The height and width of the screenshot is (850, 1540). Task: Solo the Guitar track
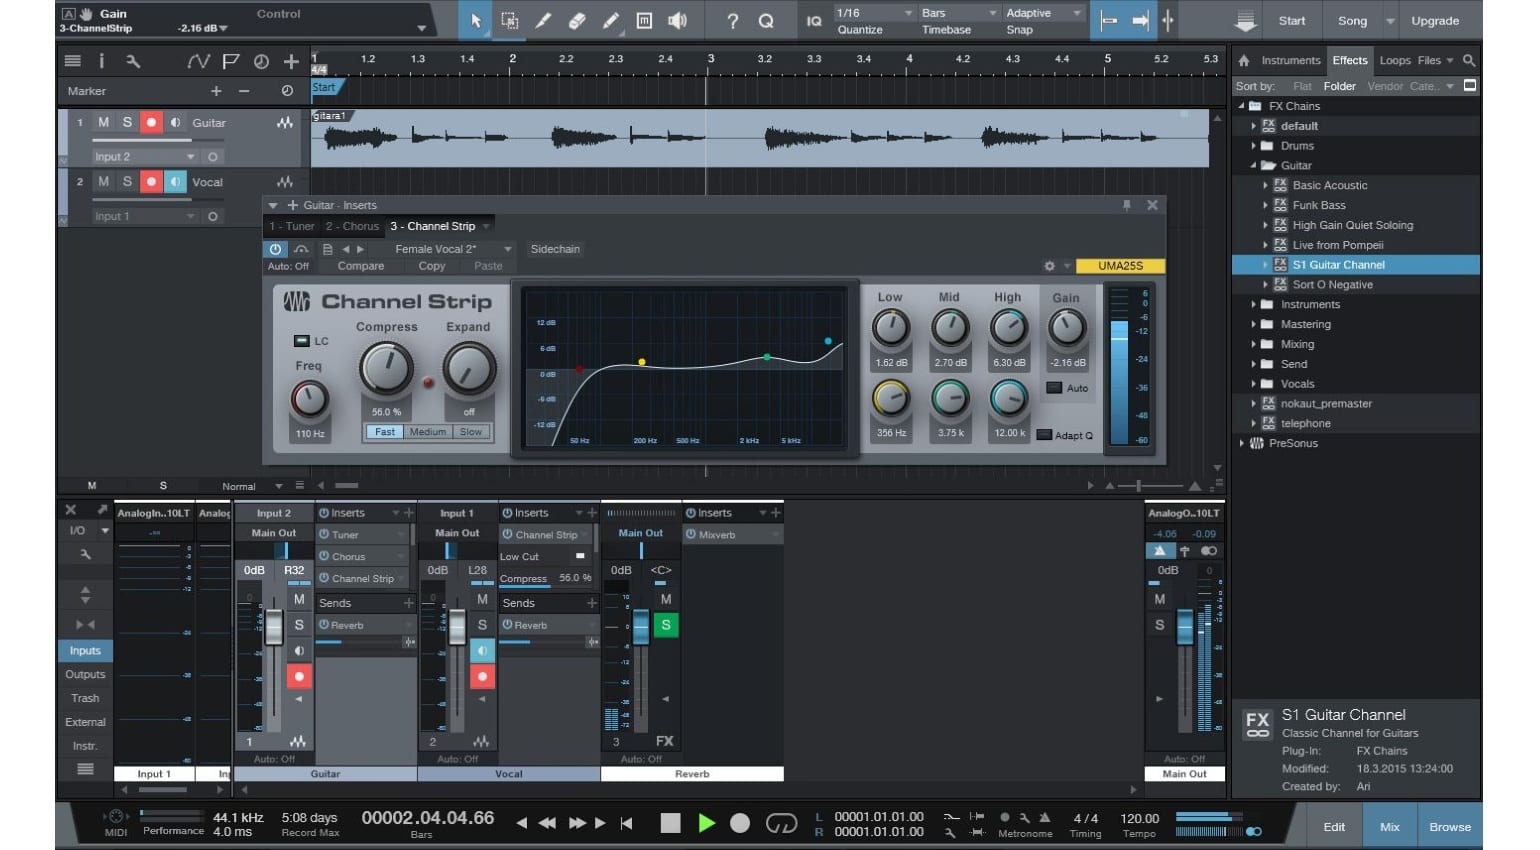pos(127,122)
